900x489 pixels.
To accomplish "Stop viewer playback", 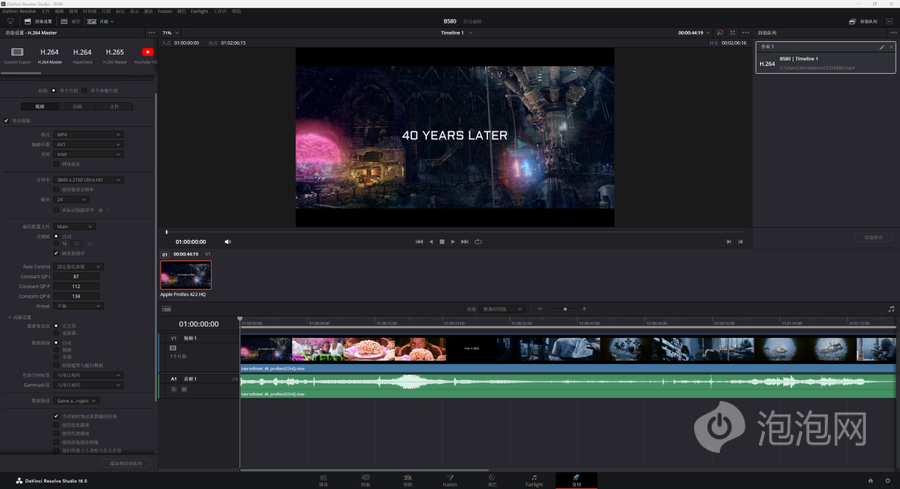I will coord(442,242).
